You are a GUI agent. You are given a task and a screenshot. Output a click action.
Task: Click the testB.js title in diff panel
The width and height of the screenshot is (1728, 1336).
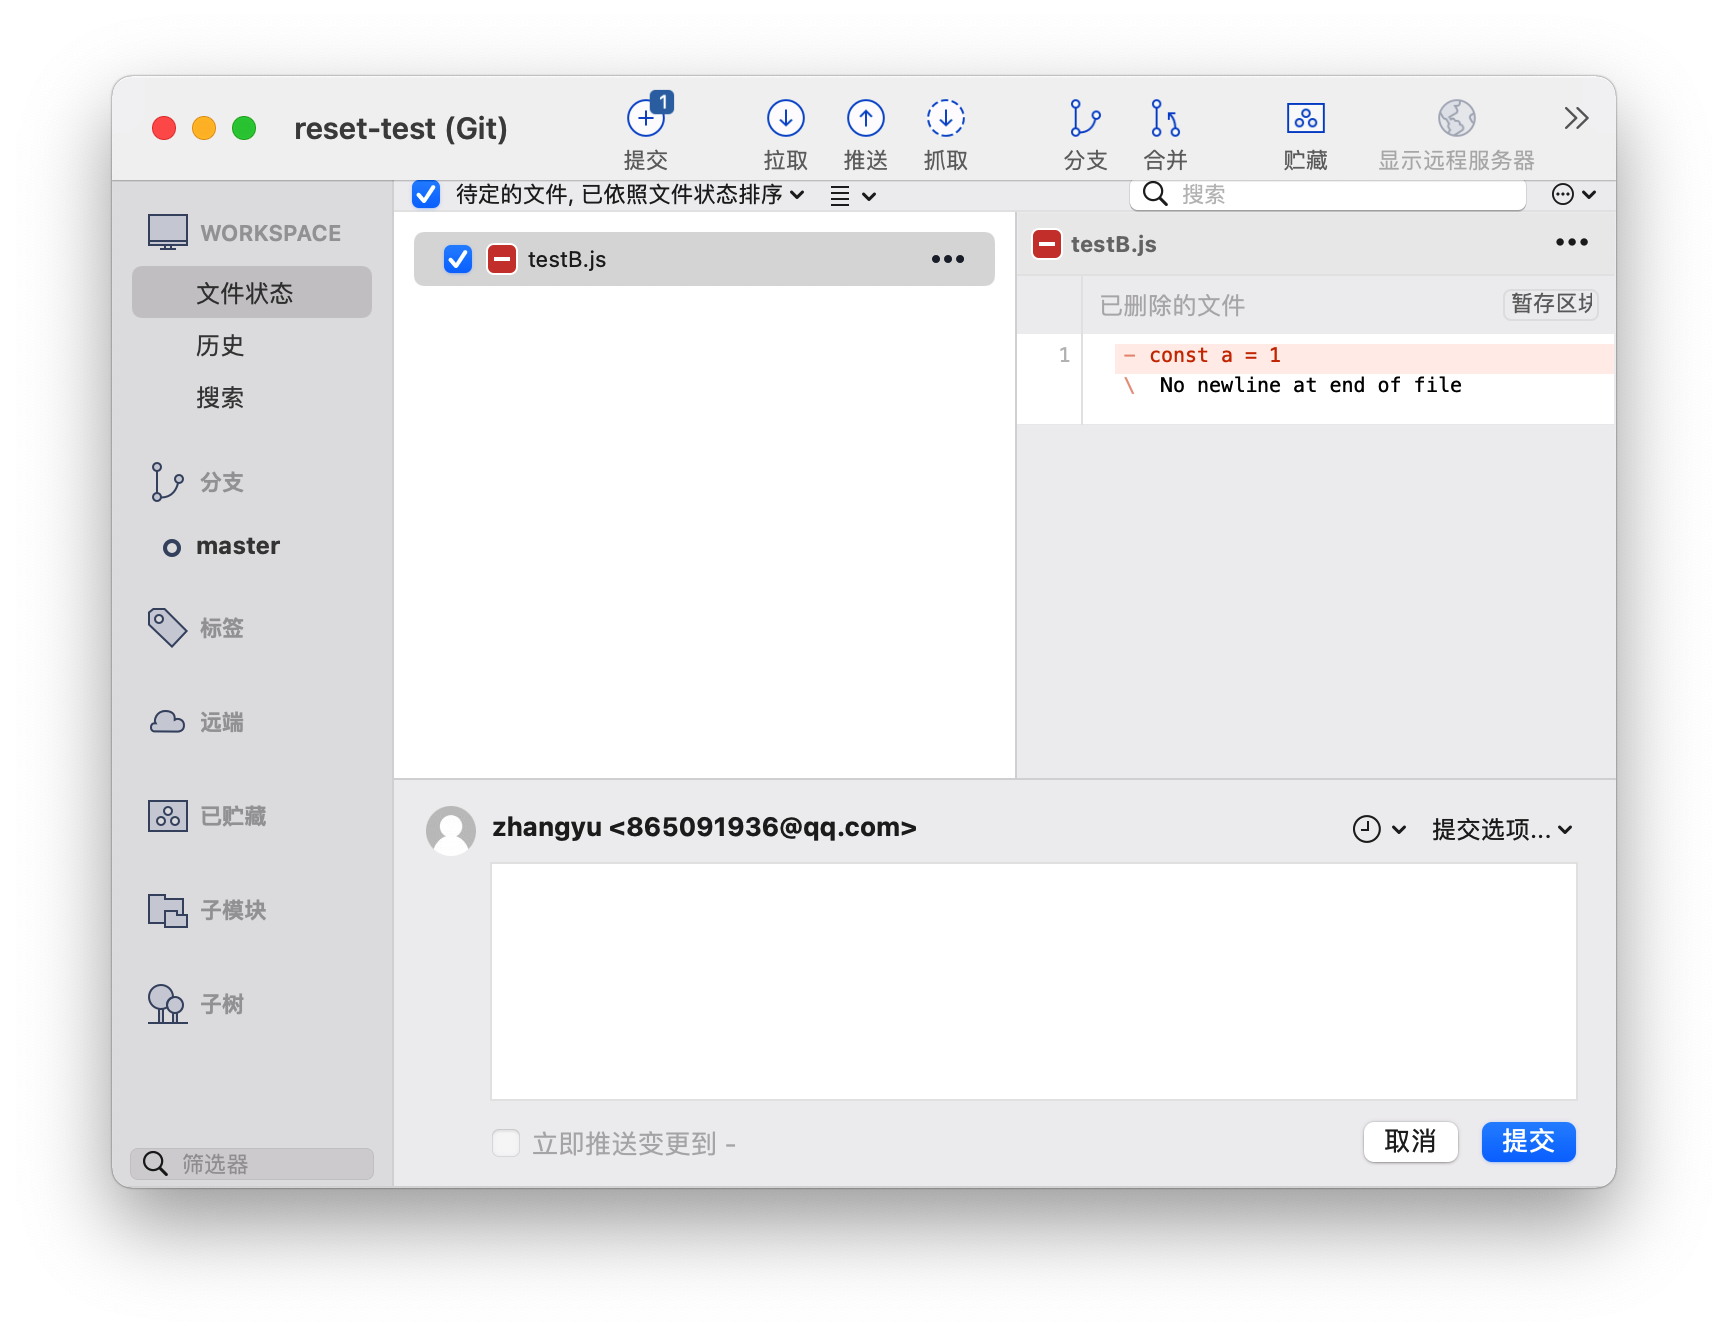pos(1113,244)
